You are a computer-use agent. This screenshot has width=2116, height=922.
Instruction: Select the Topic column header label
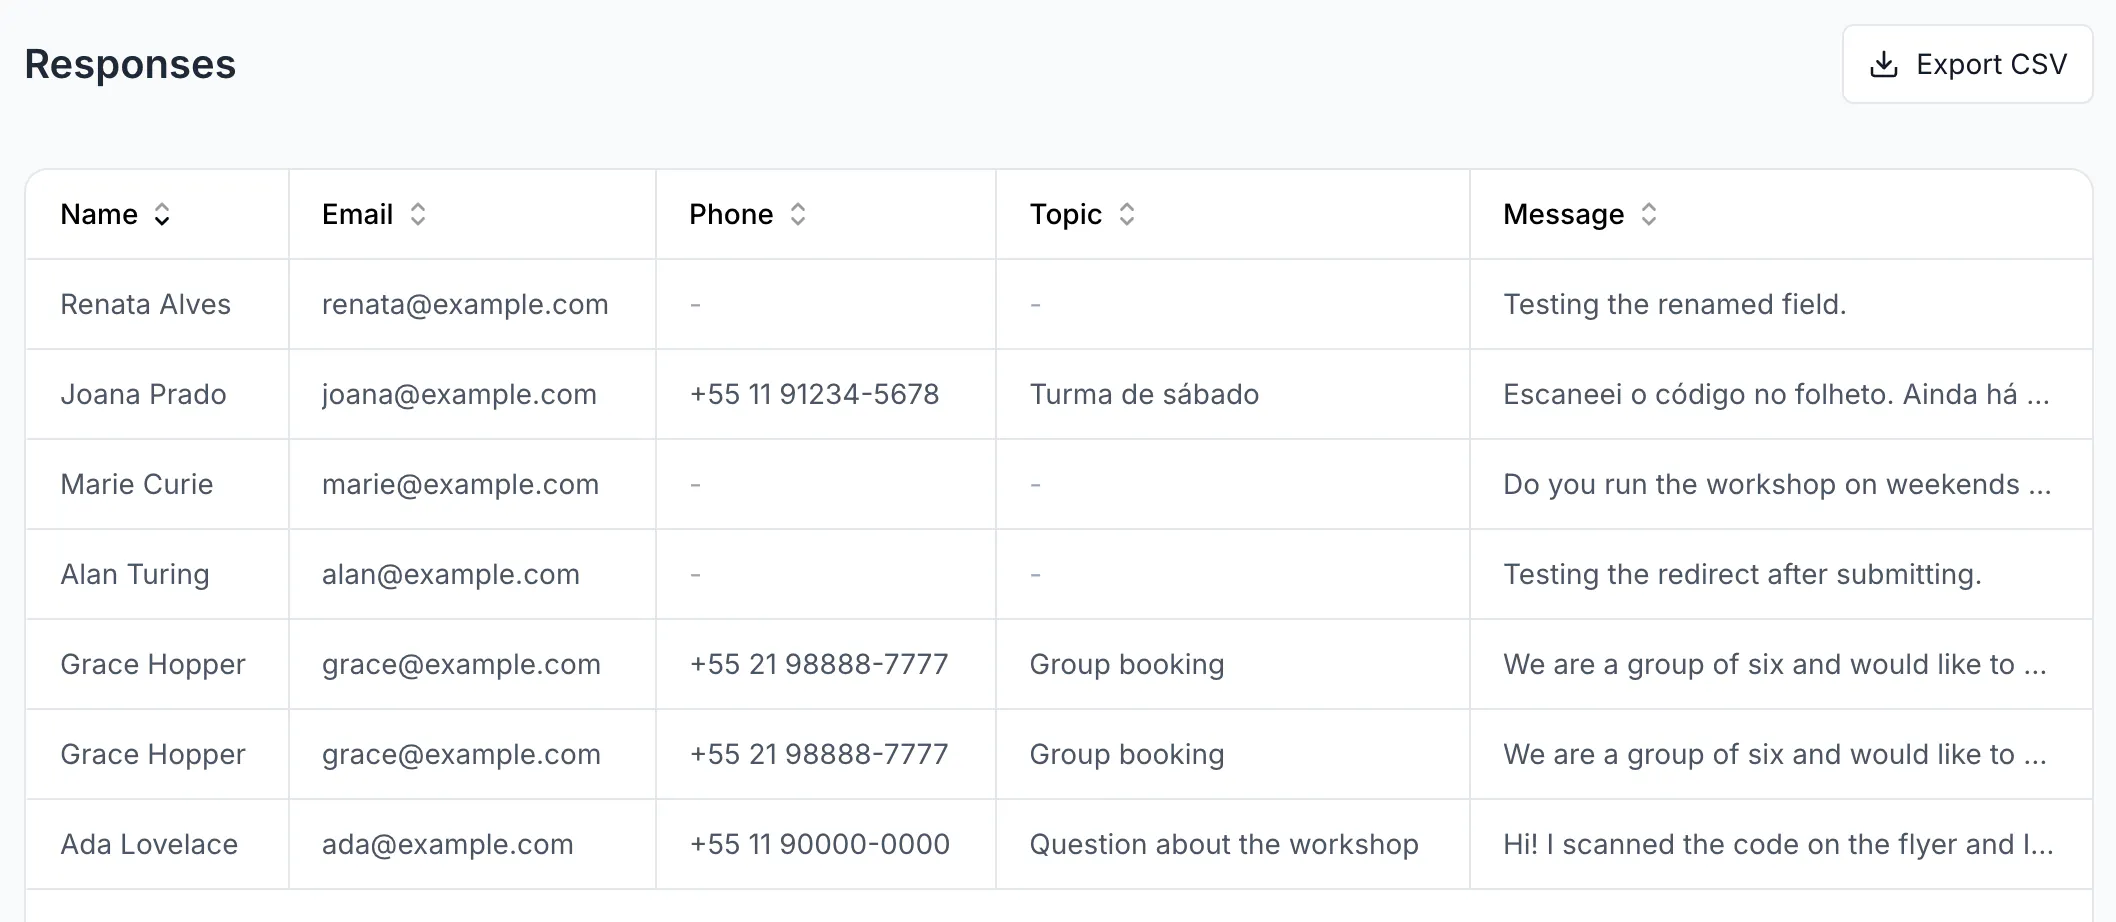(1066, 214)
